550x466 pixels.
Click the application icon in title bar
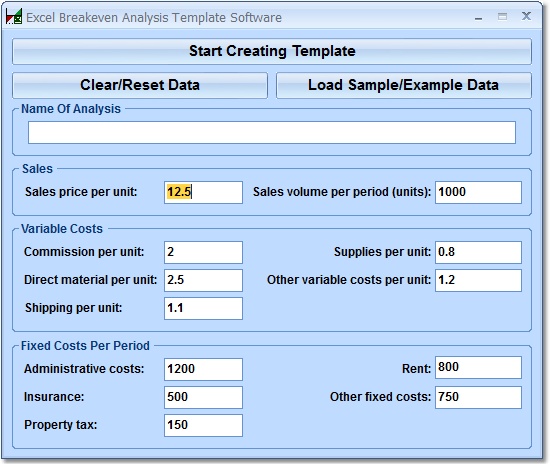(14, 16)
